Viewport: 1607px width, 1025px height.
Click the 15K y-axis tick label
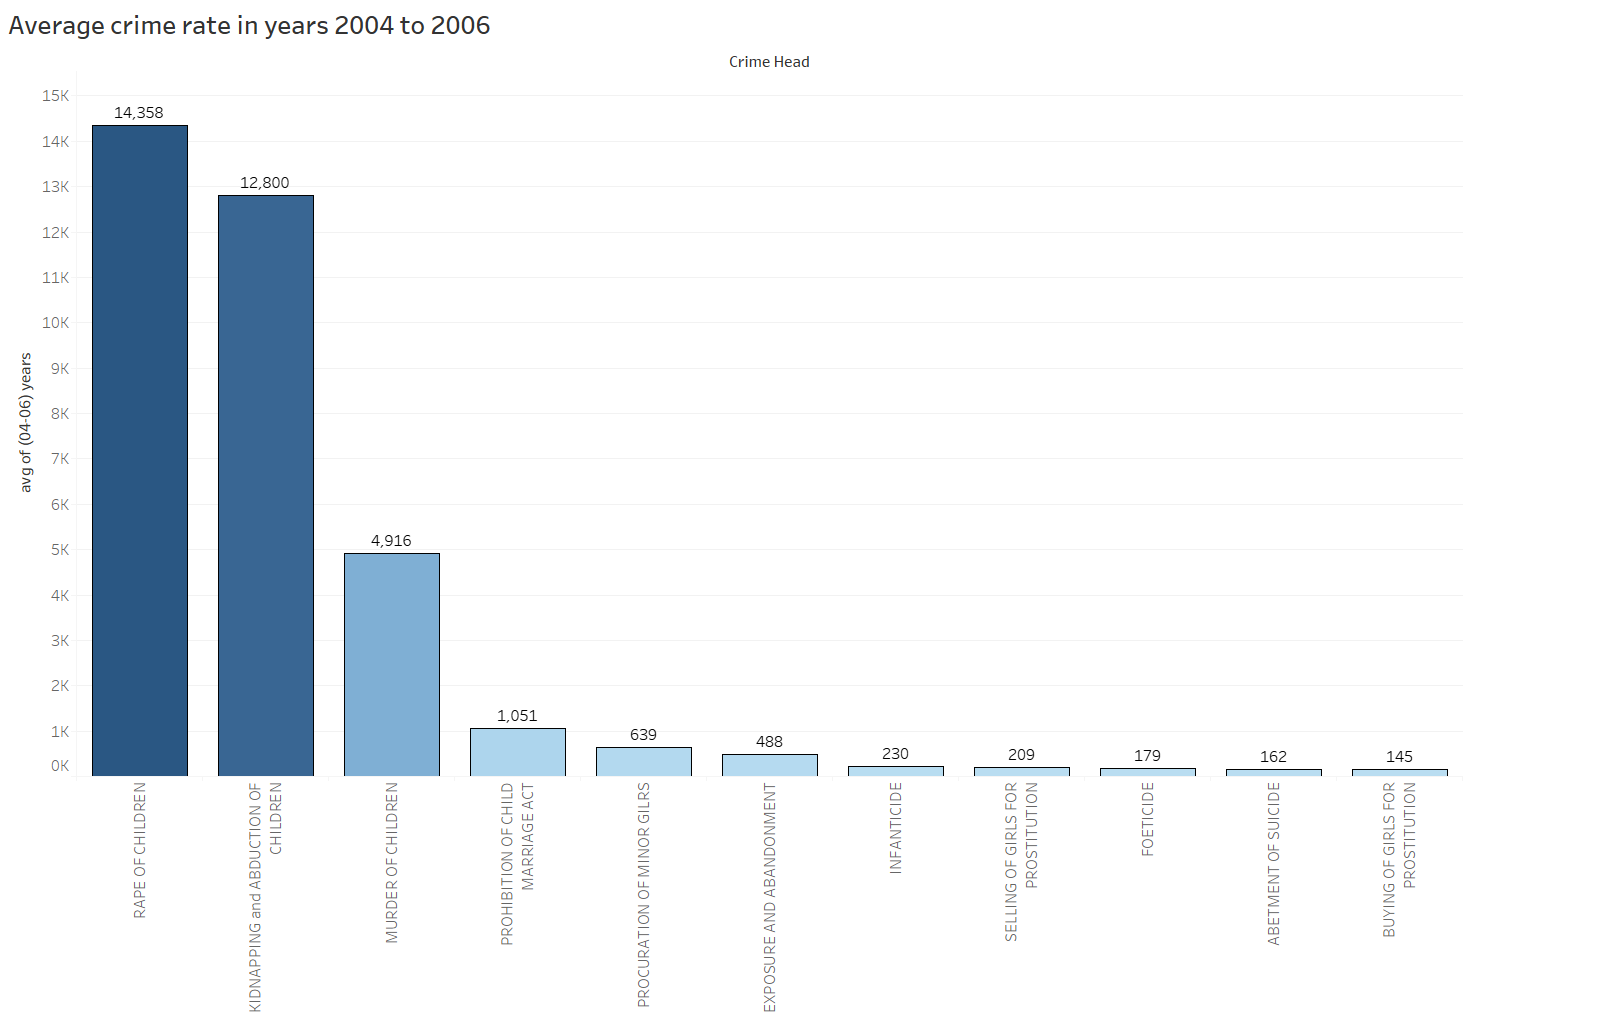pos(56,96)
